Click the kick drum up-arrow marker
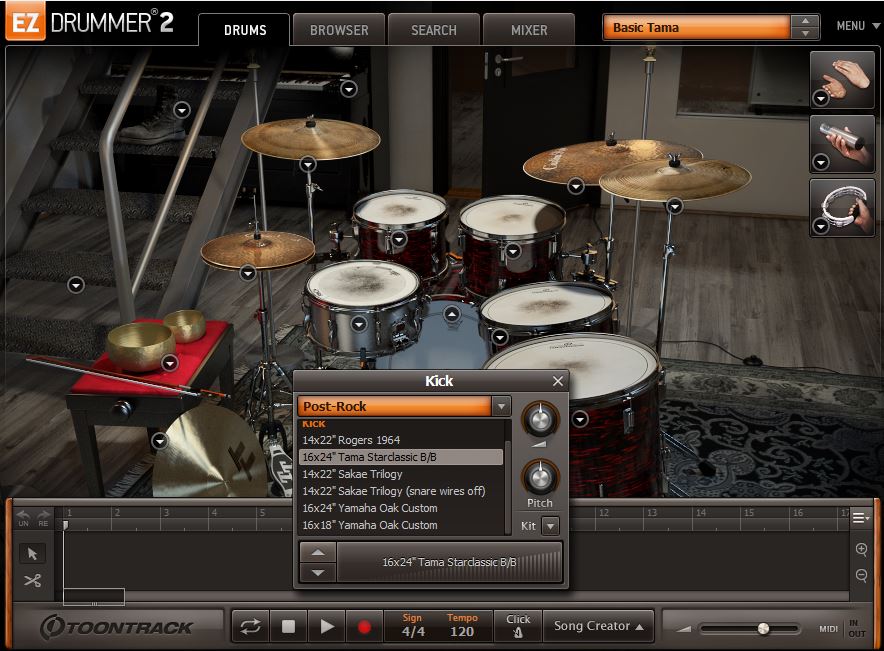The width and height of the screenshot is (884, 651). point(452,314)
